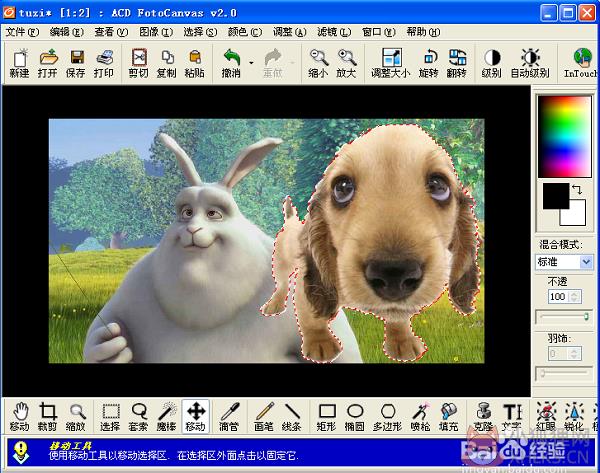The height and width of the screenshot is (473, 600).
Task: Click the New (新建) toolbar icon
Action: click(20, 63)
